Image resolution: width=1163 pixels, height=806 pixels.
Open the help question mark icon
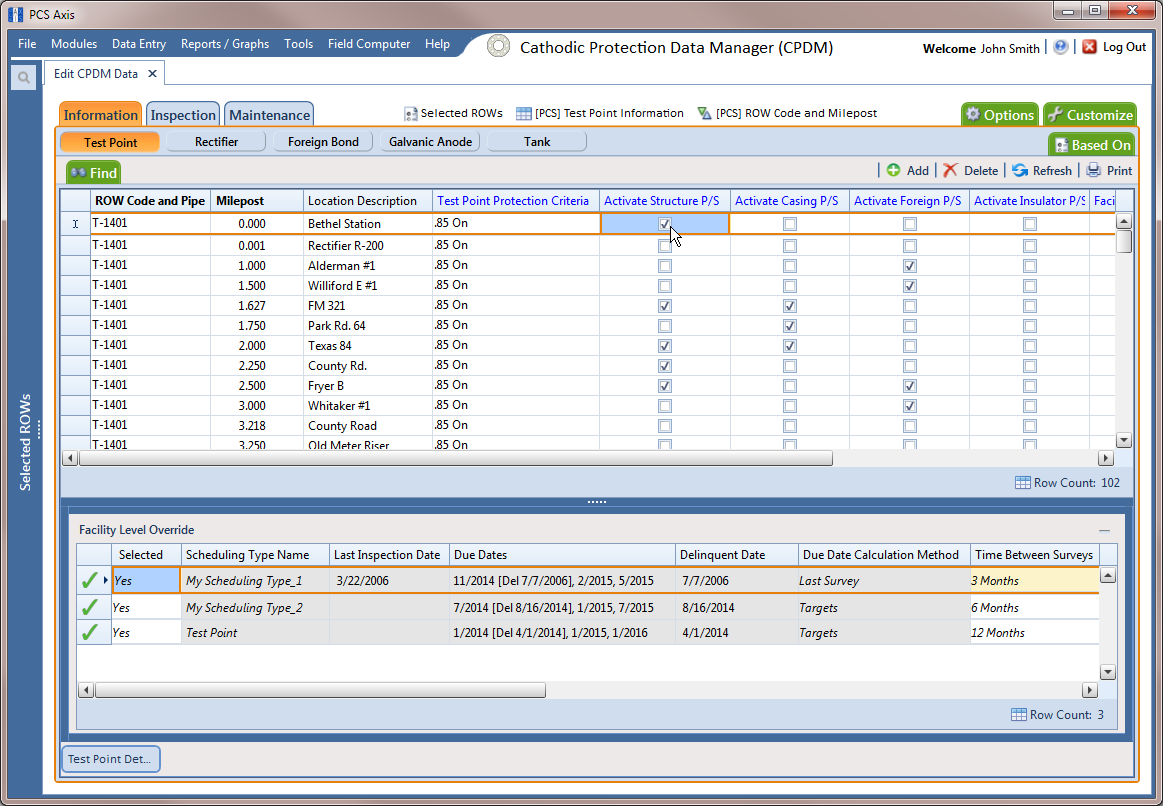pos(1061,47)
